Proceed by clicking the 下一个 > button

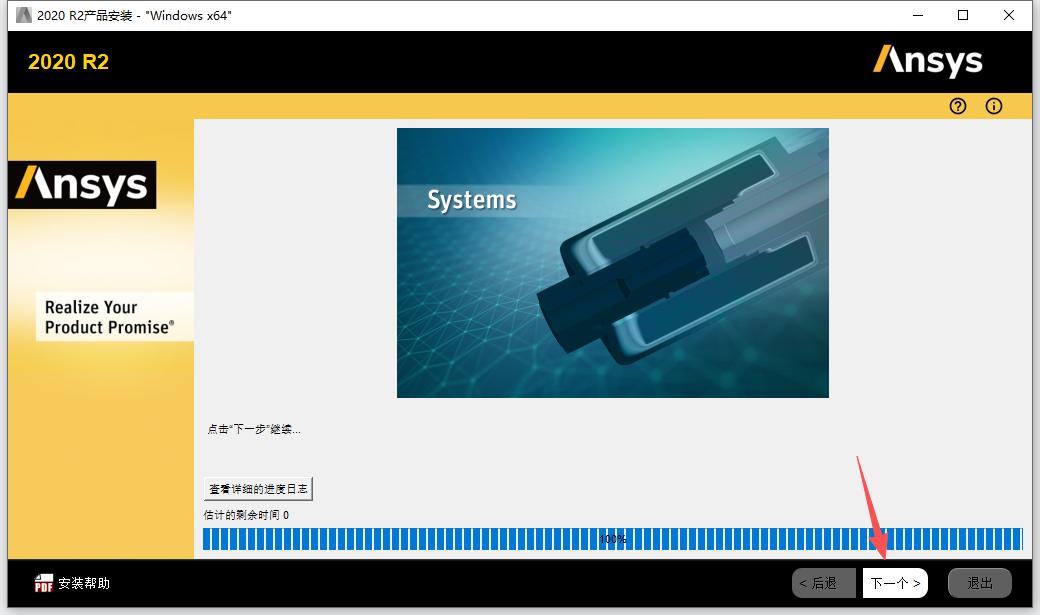coord(894,583)
